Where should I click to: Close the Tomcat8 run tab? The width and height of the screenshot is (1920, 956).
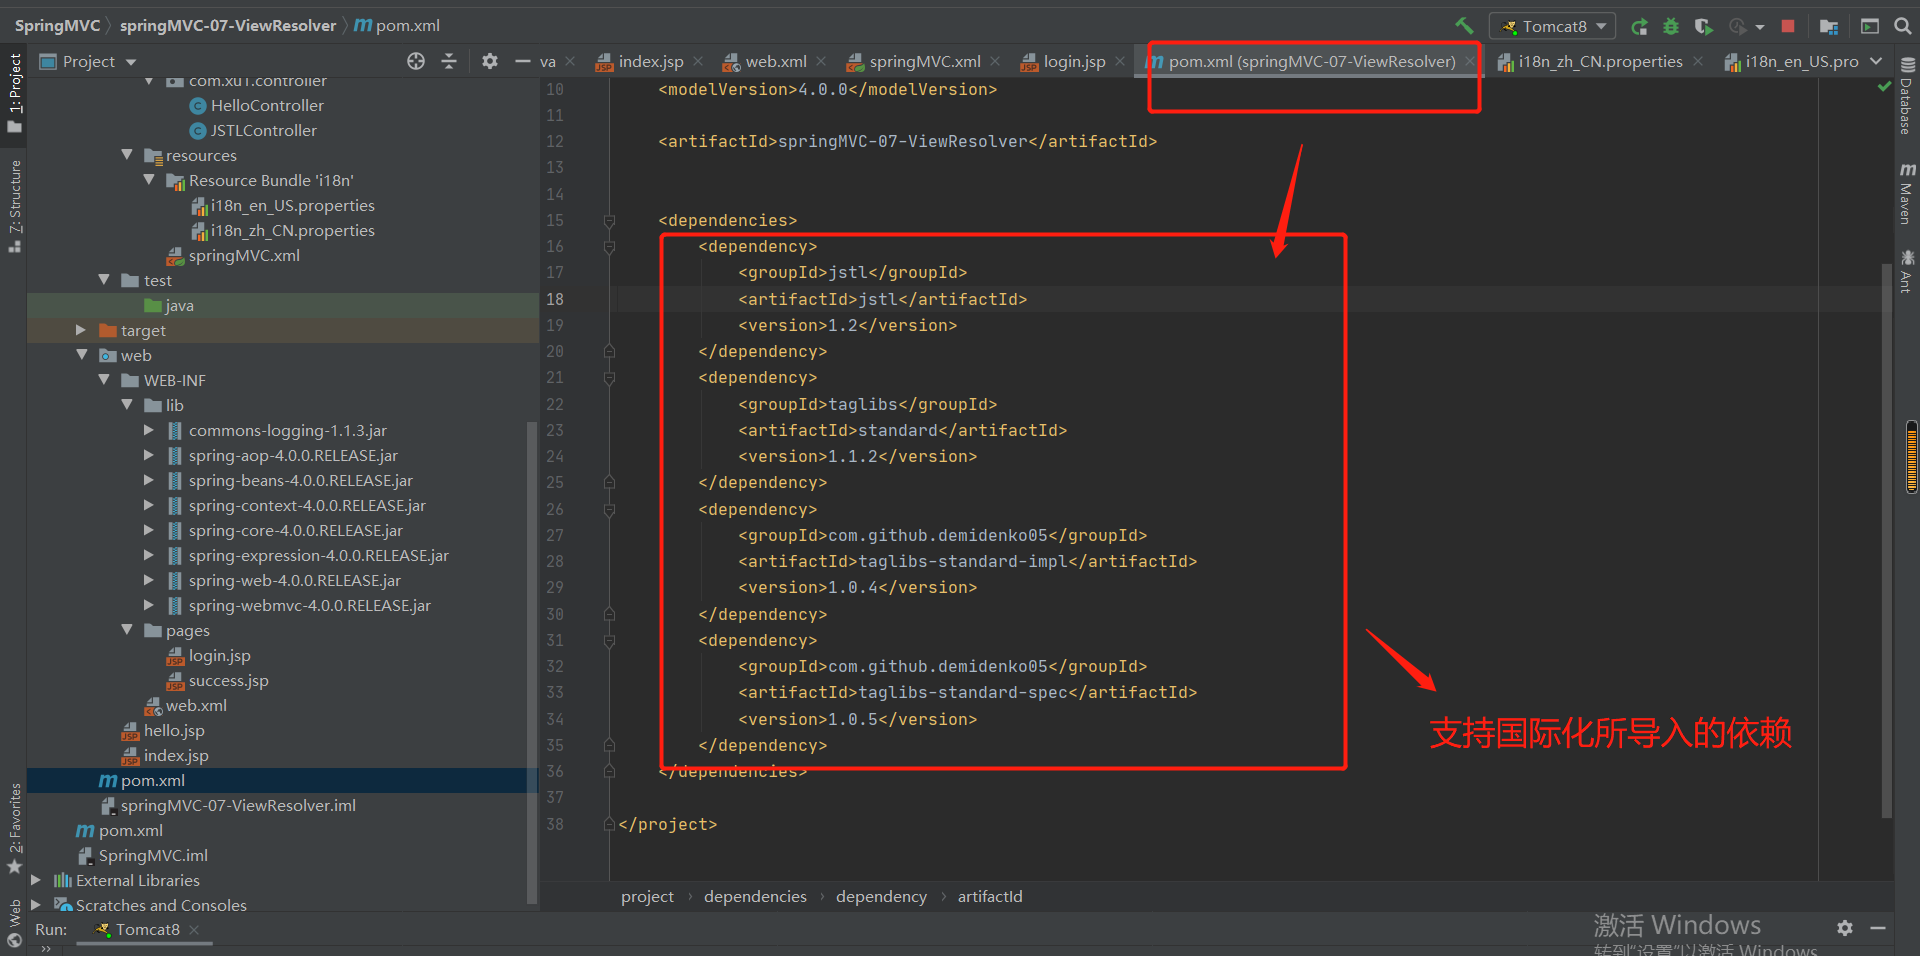pos(194,929)
